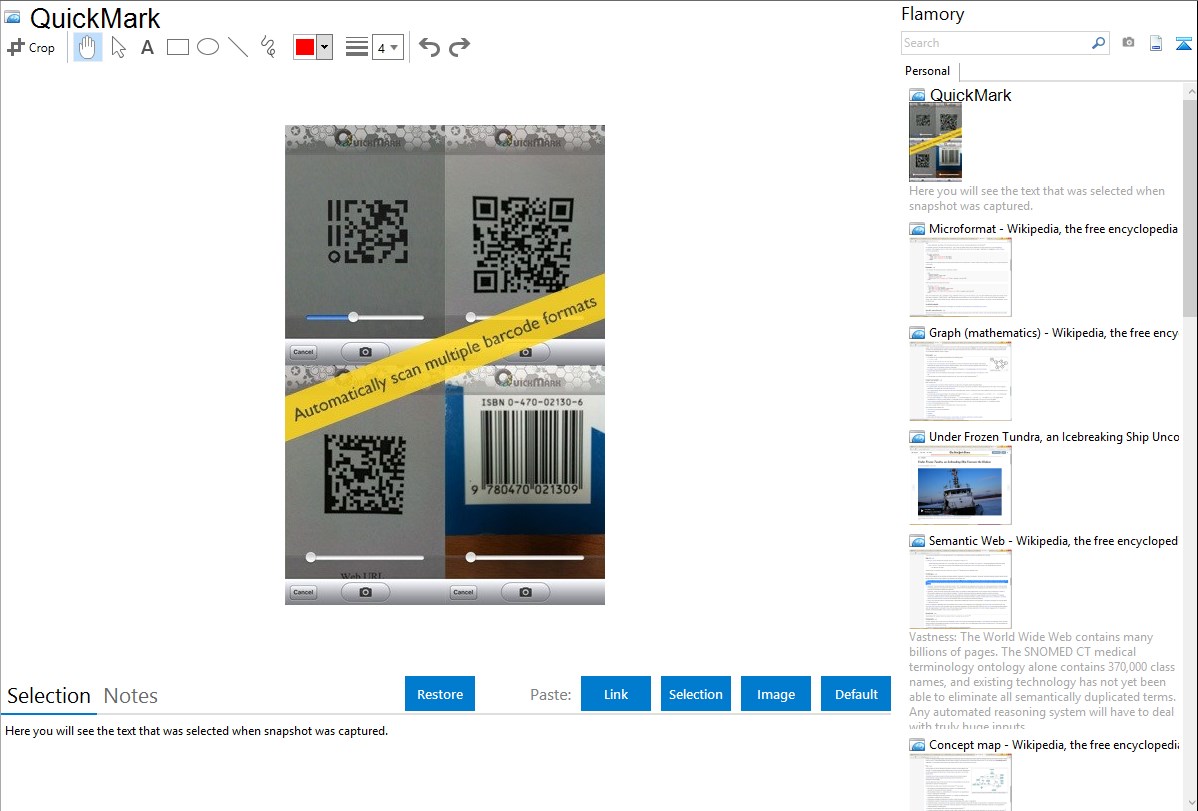Select the "QuickMark" title in the snapshot list
This screenshot has height=811, width=1198.
click(970, 96)
